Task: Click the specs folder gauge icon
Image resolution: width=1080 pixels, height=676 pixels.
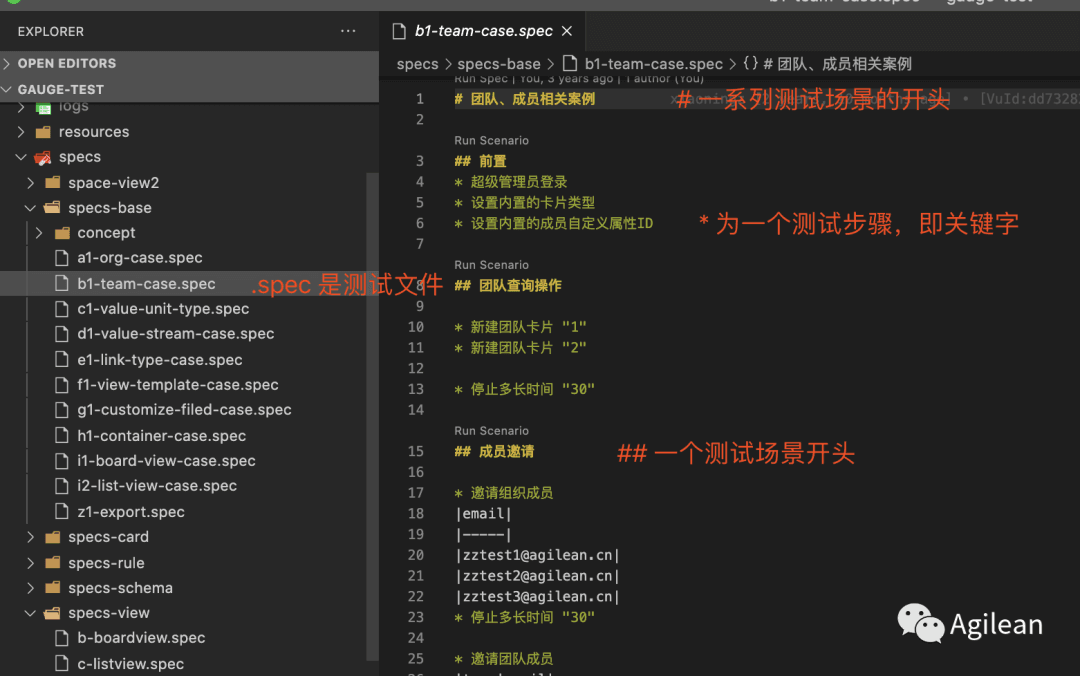Action: pos(43,158)
